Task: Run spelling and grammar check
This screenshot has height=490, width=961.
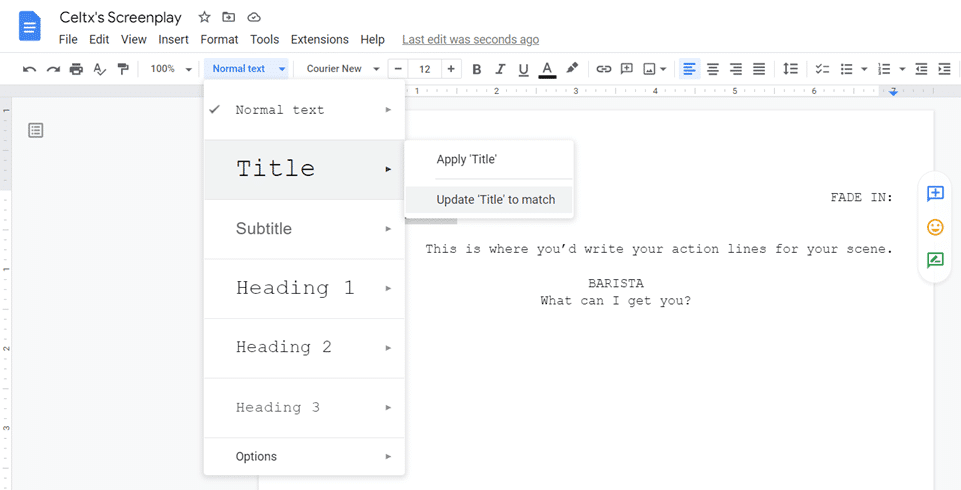Action: [100, 69]
